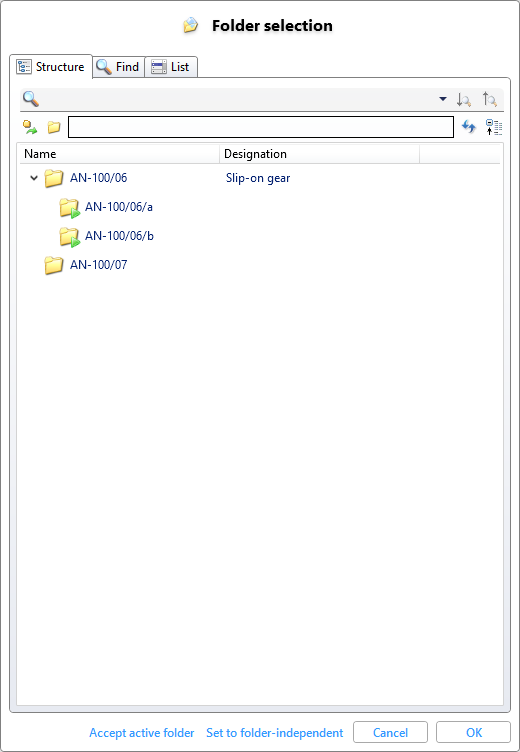Image resolution: width=520 pixels, height=752 pixels.
Task: Open the search filter dropdown arrow
Action: click(443, 99)
